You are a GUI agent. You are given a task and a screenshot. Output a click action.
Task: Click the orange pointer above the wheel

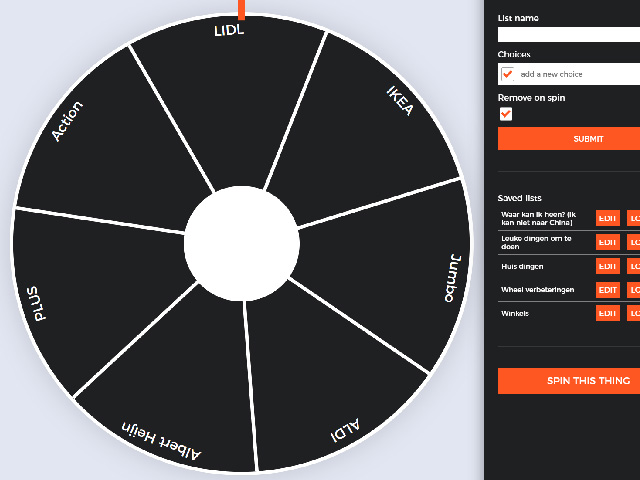(x=242, y=10)
